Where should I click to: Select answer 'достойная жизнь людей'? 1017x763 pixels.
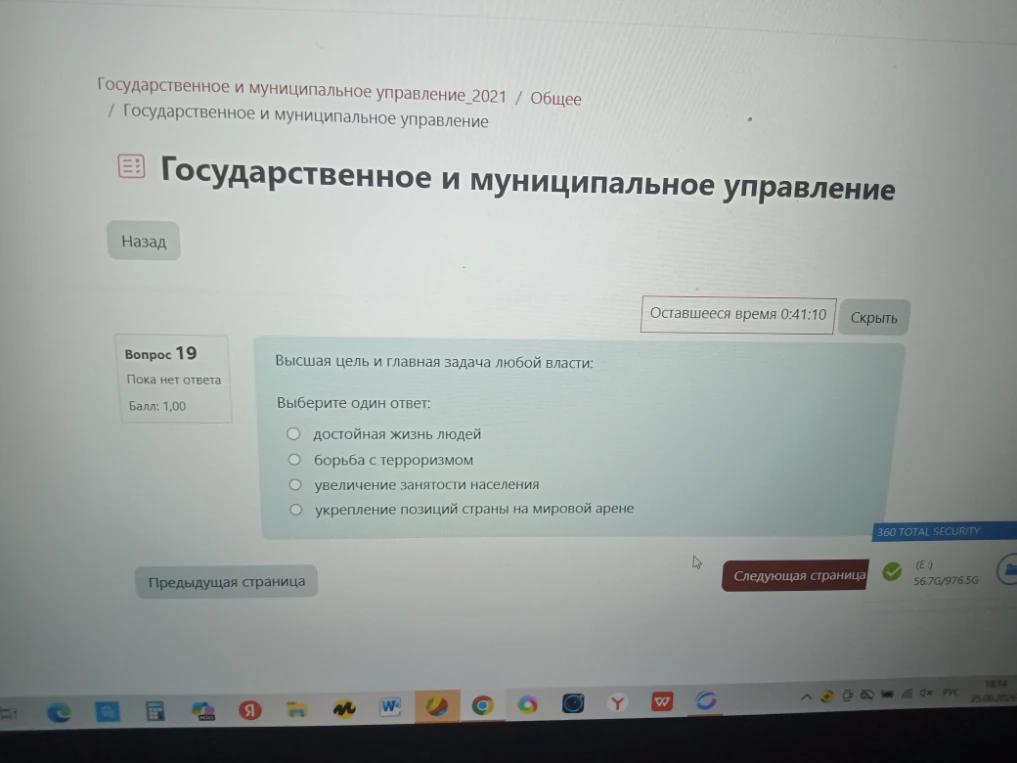pyautogui.click(x=293, y=433)
